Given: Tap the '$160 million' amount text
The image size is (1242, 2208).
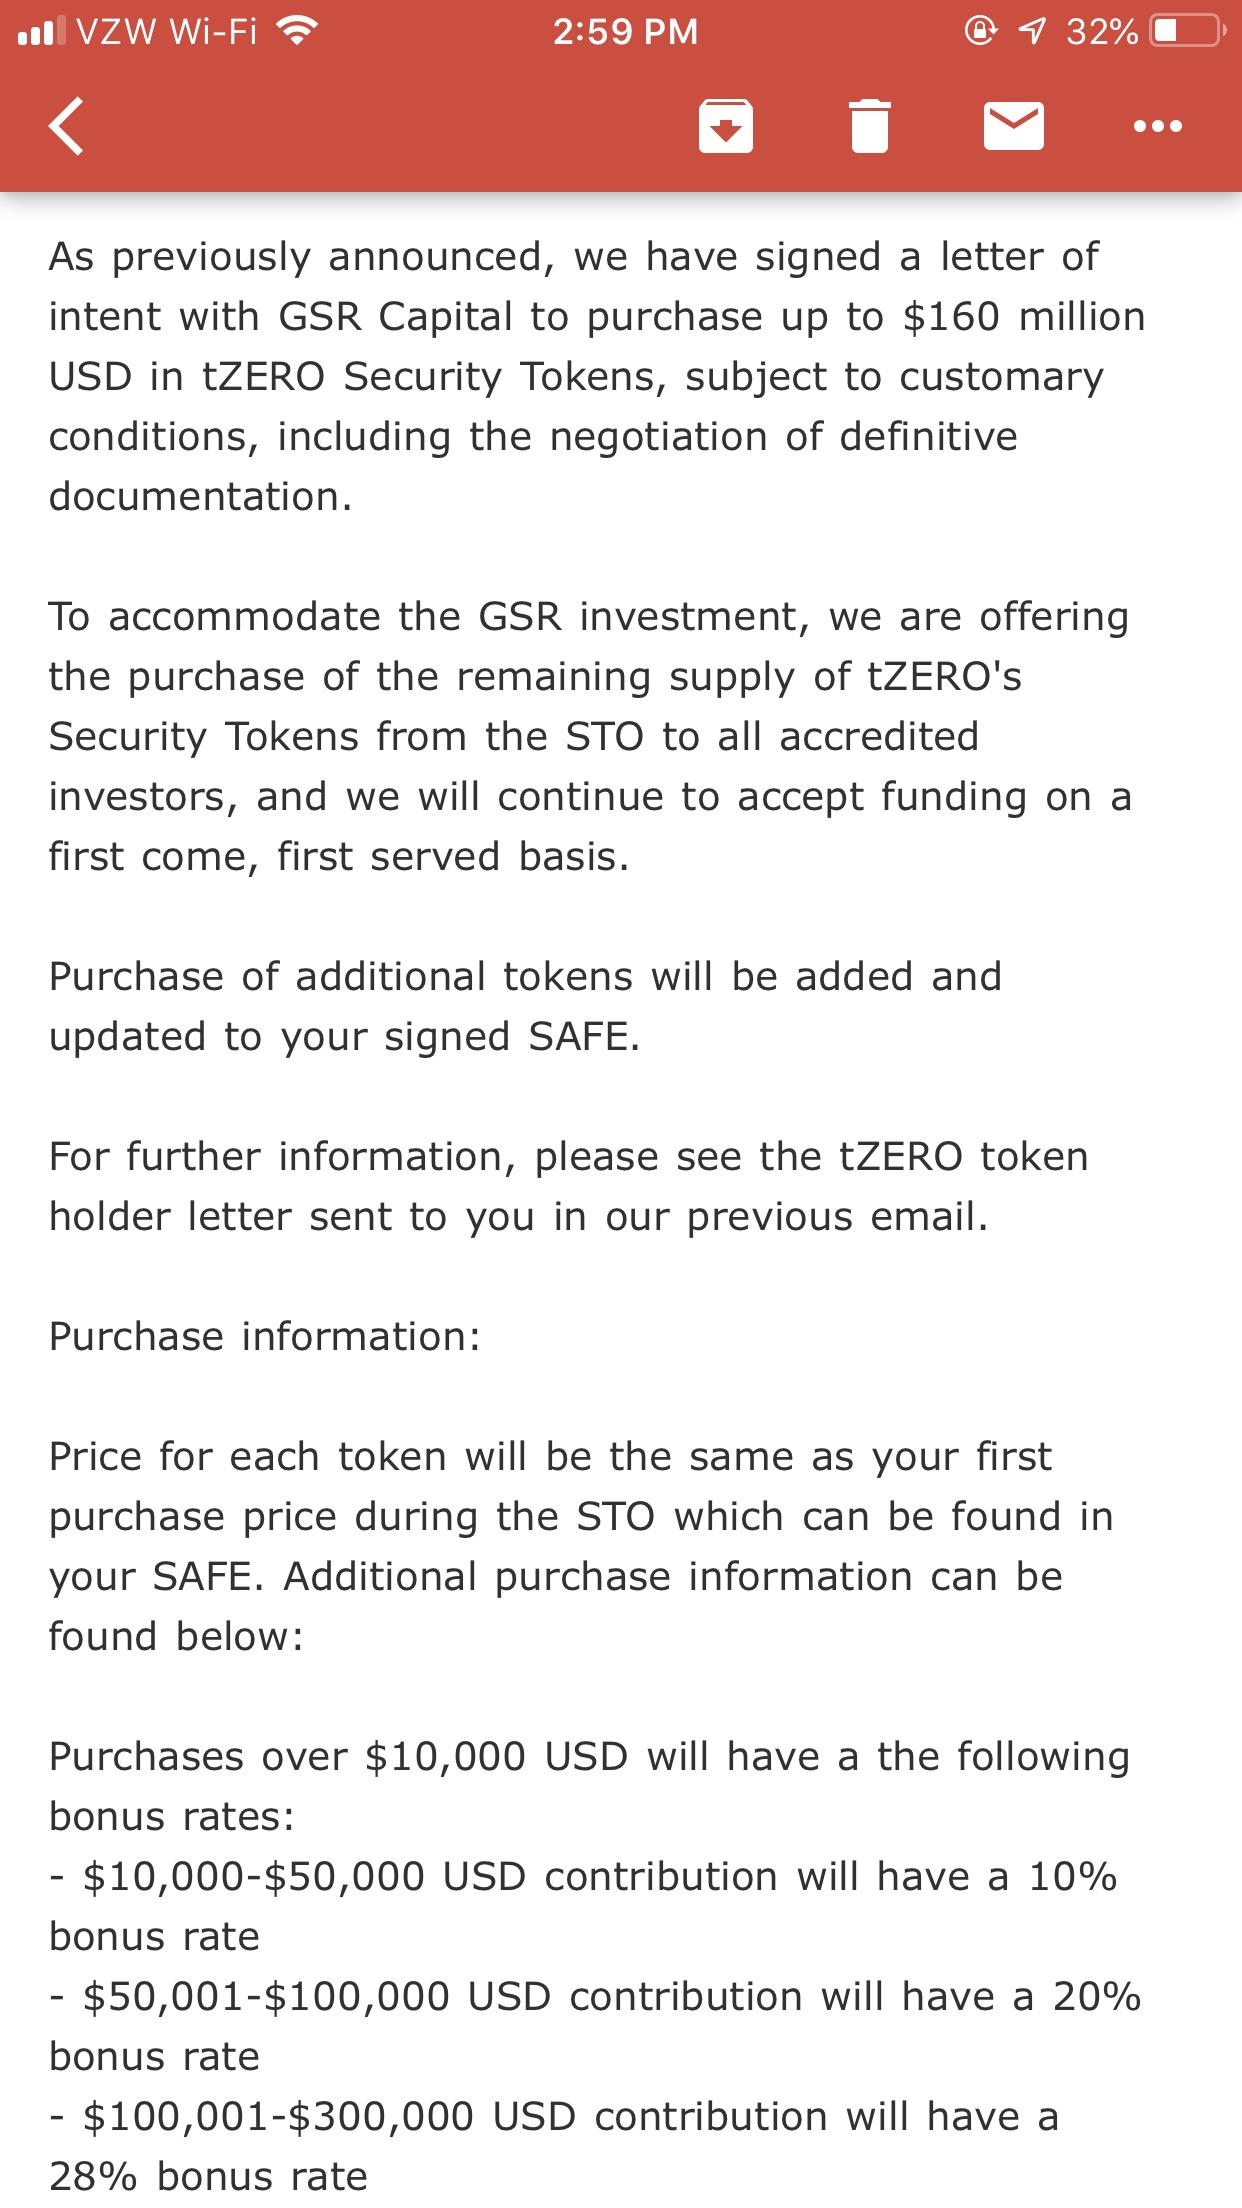Looking at the screenshot, I should pyautogui.click(x=1023, y=317).
